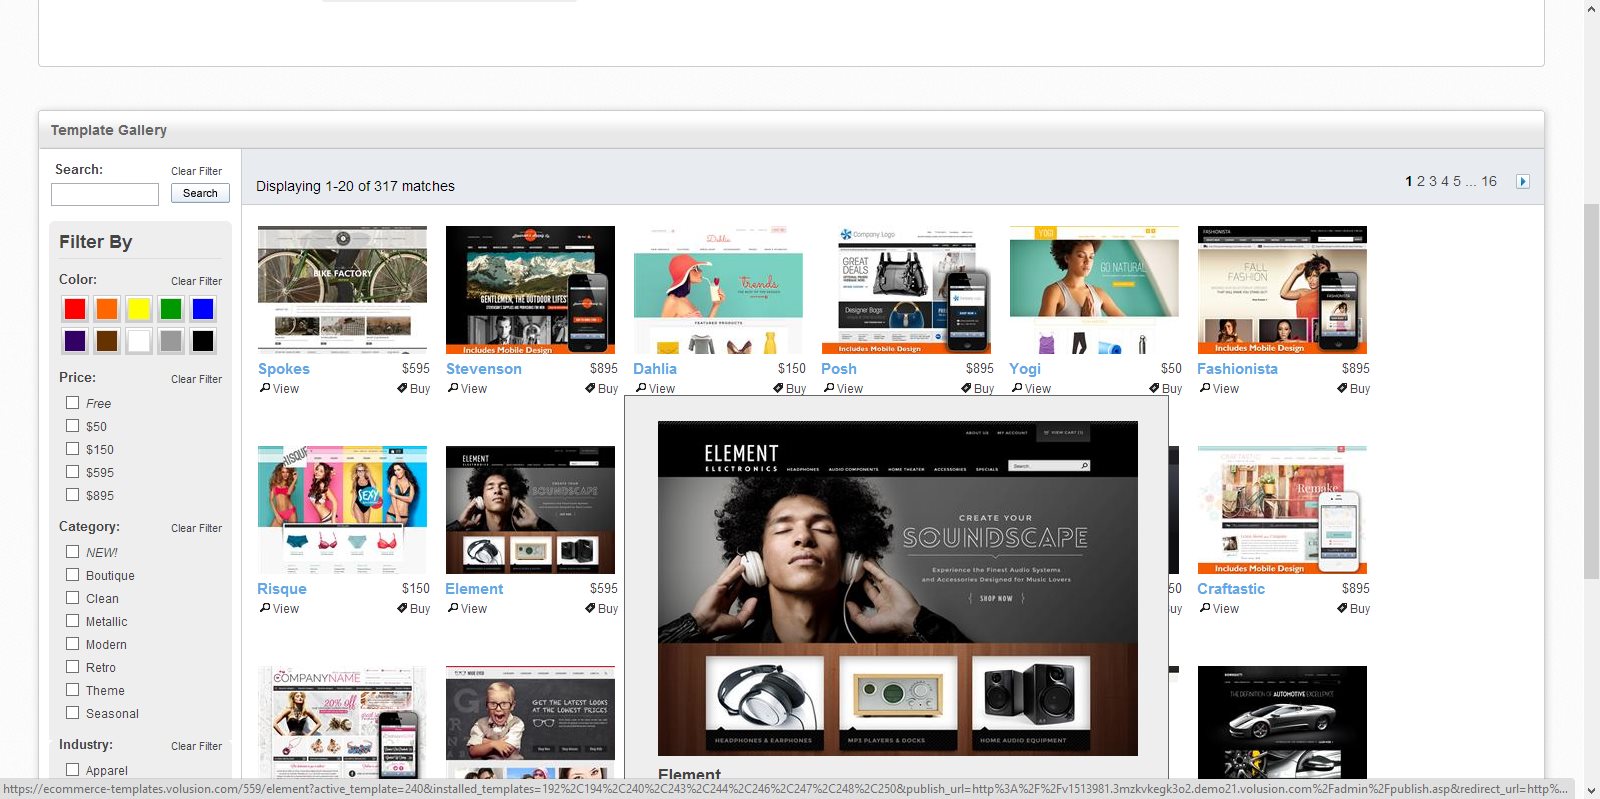Click the template Search input field
This screenshot has width=1600, height=799.
click(x=105, y=194)
